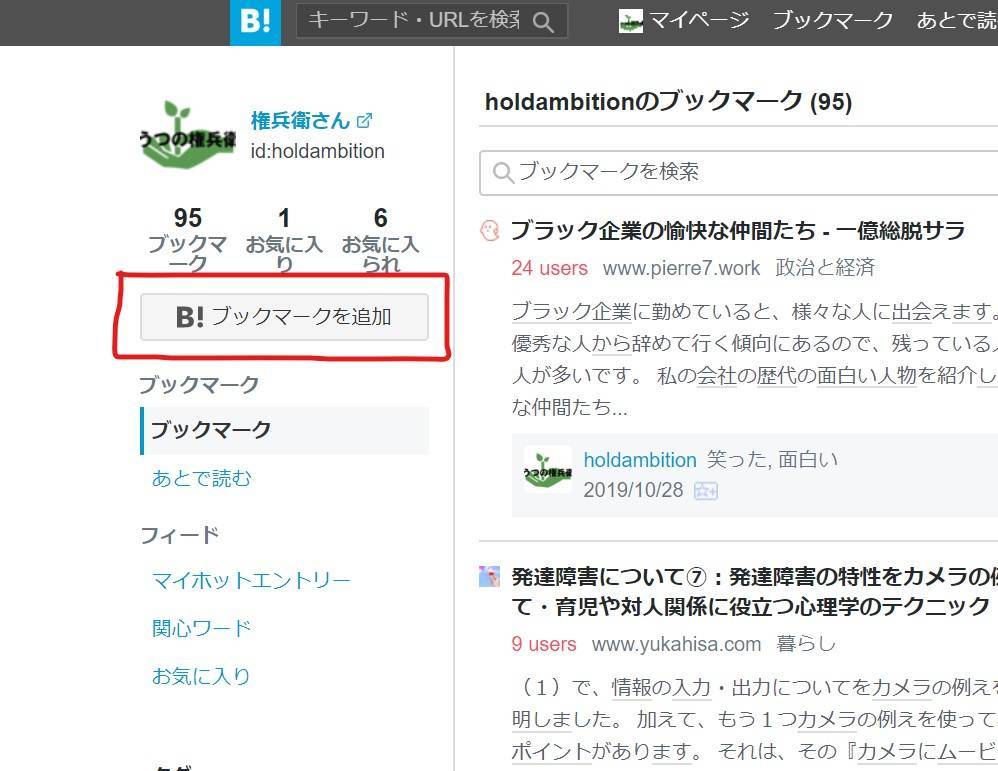Open お気に入り feed link in sidebar

click(200, 676)
